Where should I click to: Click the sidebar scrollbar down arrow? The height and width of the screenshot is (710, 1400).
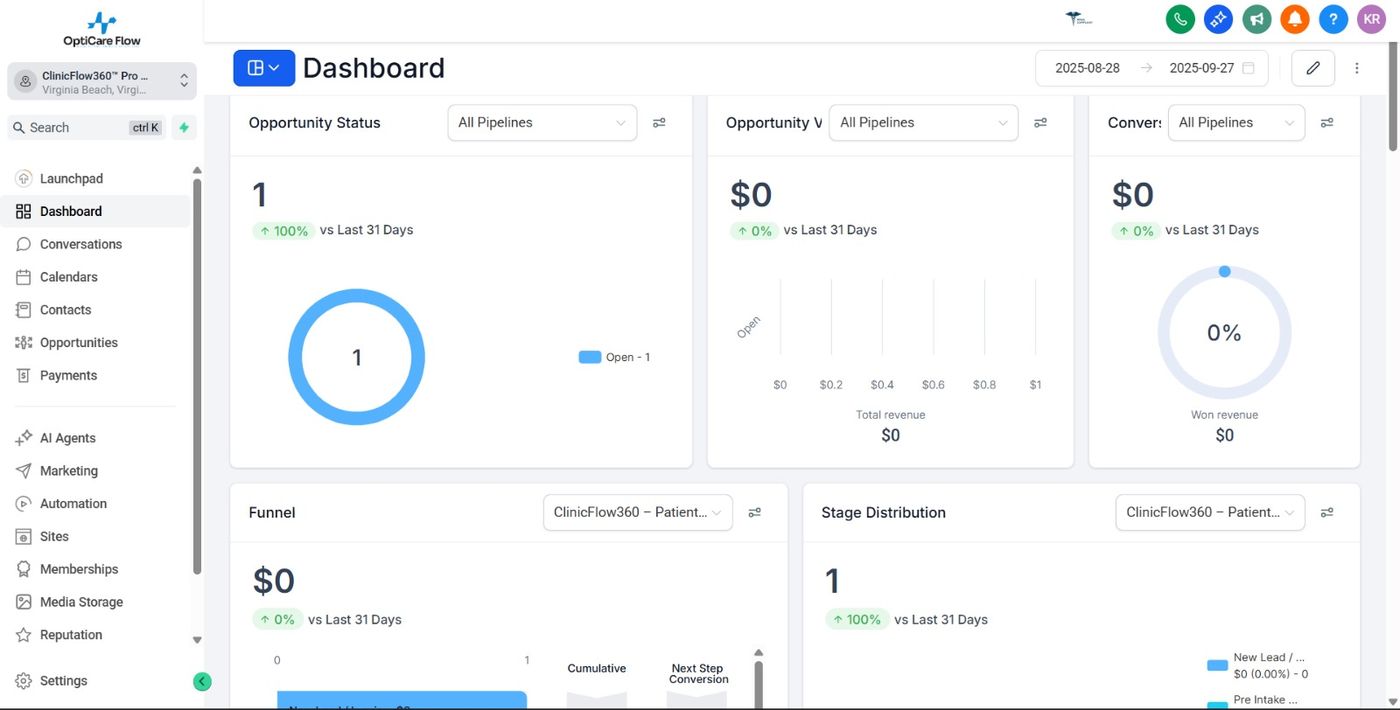point(197,640)
